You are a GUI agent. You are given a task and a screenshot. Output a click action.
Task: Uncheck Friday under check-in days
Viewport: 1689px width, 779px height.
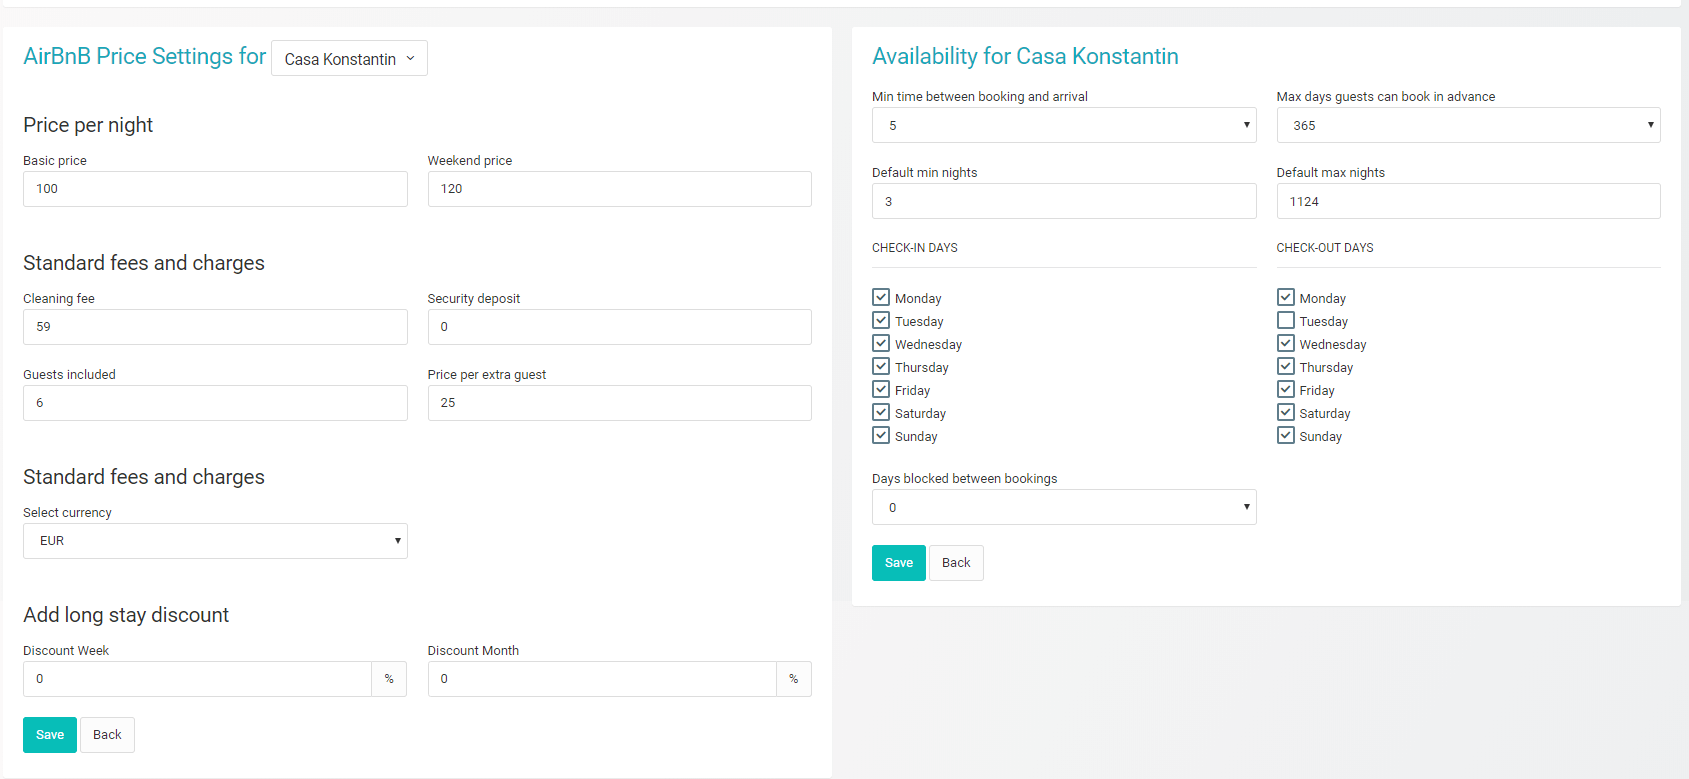coord(881,389)
